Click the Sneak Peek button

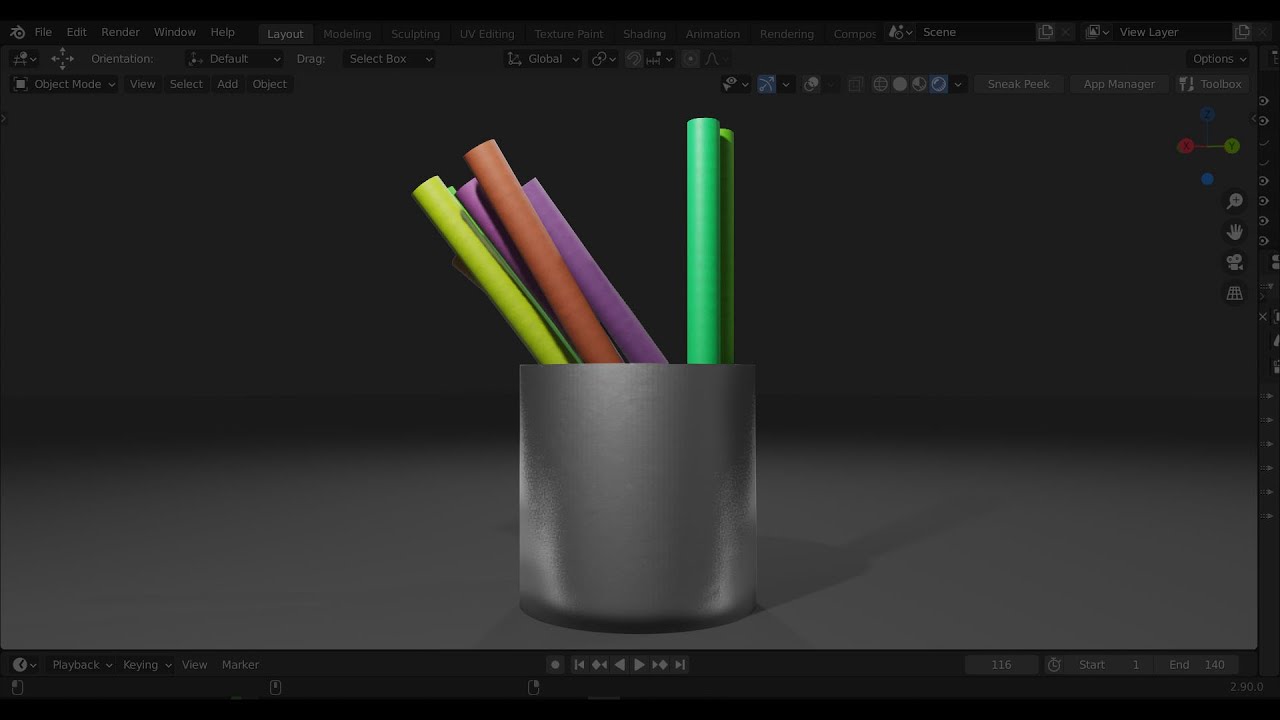click(1018, 84)
